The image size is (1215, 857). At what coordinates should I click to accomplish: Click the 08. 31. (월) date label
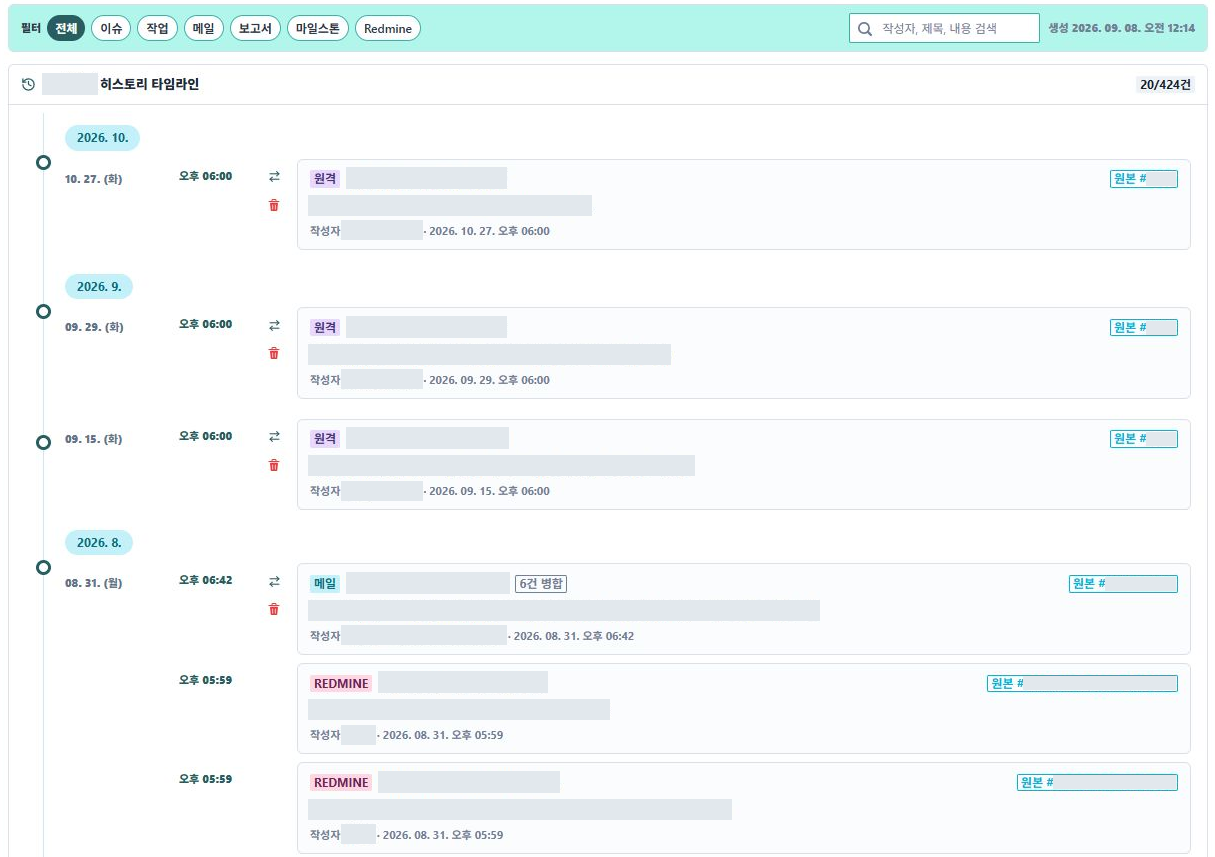pyautogui.click(x=93, y=582)
